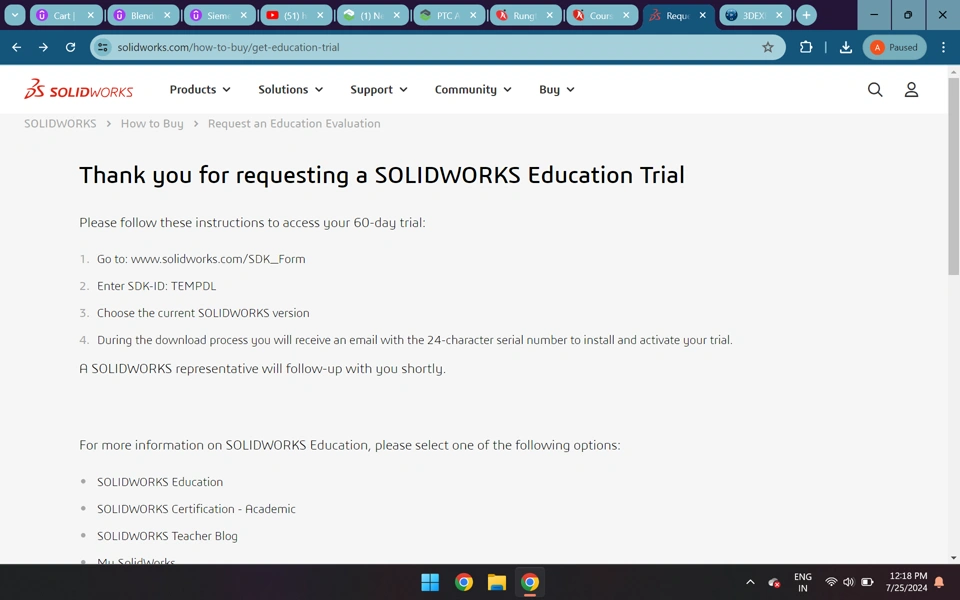The height and width of the screenshot is (600, 960).
Task: Open the Chrome extensions puzzle icon
Action: [806, 47]
